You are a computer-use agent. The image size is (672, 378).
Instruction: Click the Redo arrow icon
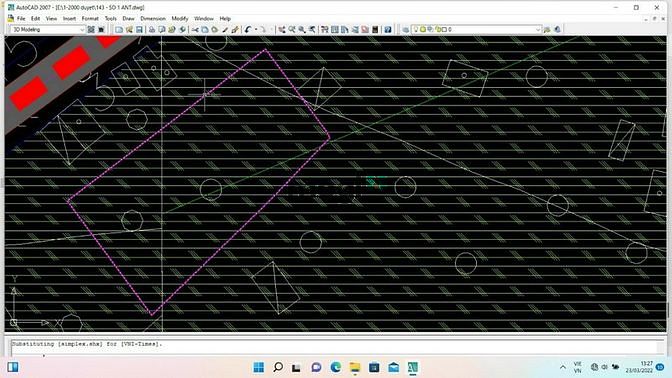pos(263,30)
